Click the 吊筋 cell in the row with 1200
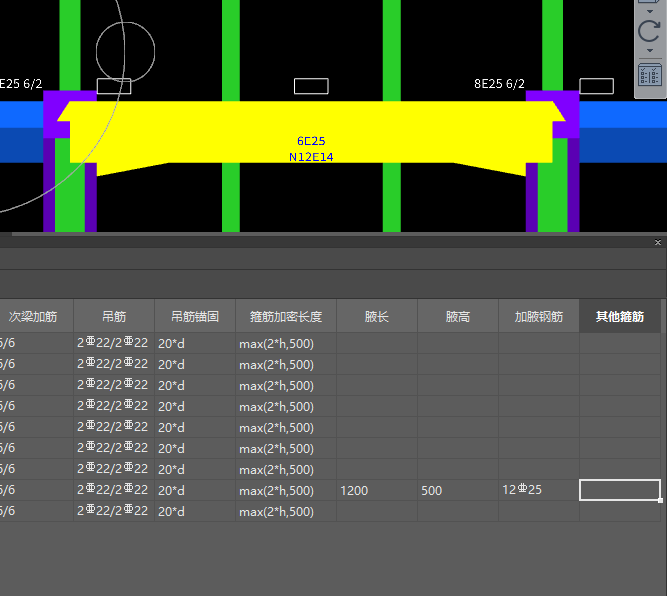The width and height of the screenshot is (667, 596). tap(114, 490)
